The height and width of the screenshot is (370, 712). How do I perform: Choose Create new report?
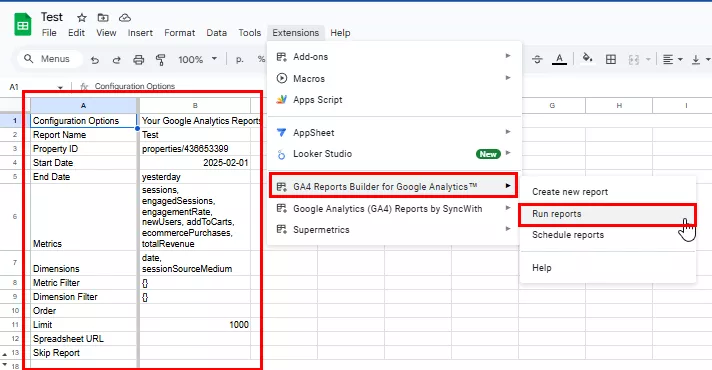tap(608, 192)
